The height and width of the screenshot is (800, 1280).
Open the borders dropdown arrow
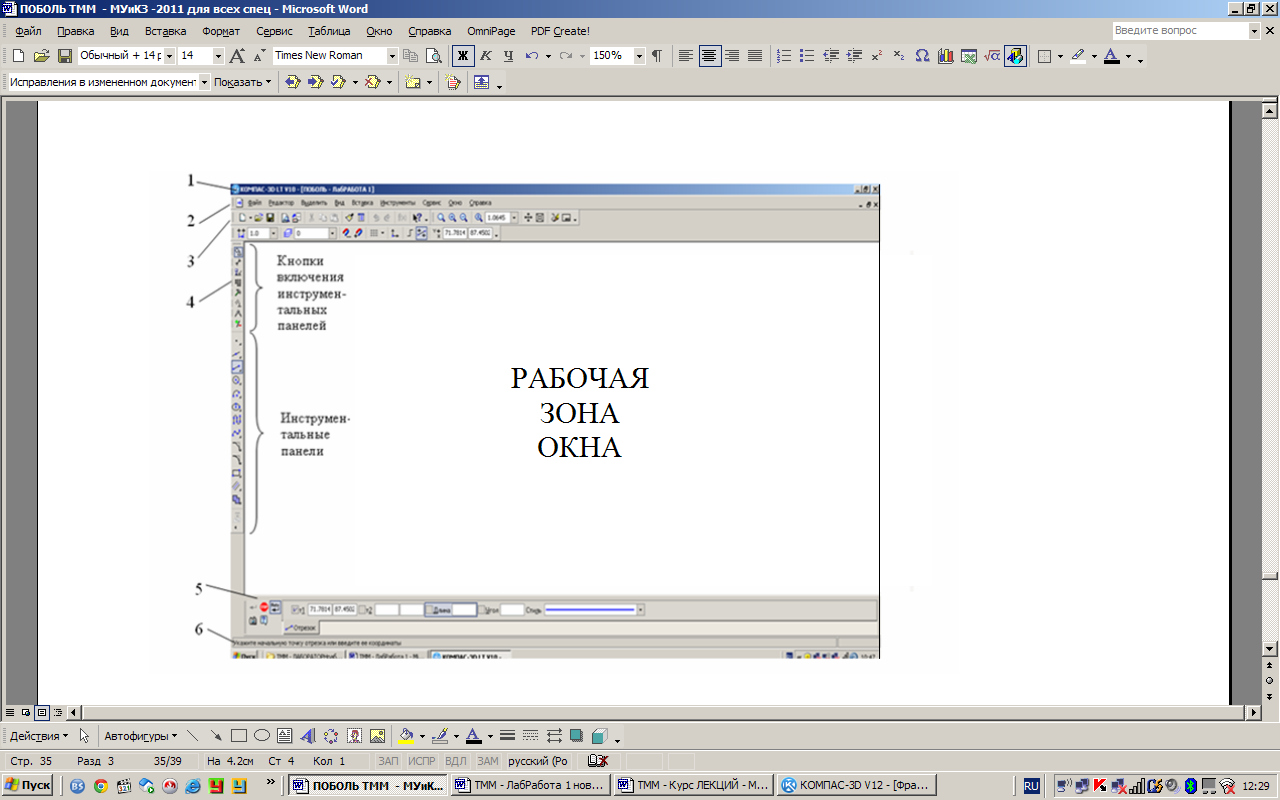tap(1060, 56)
